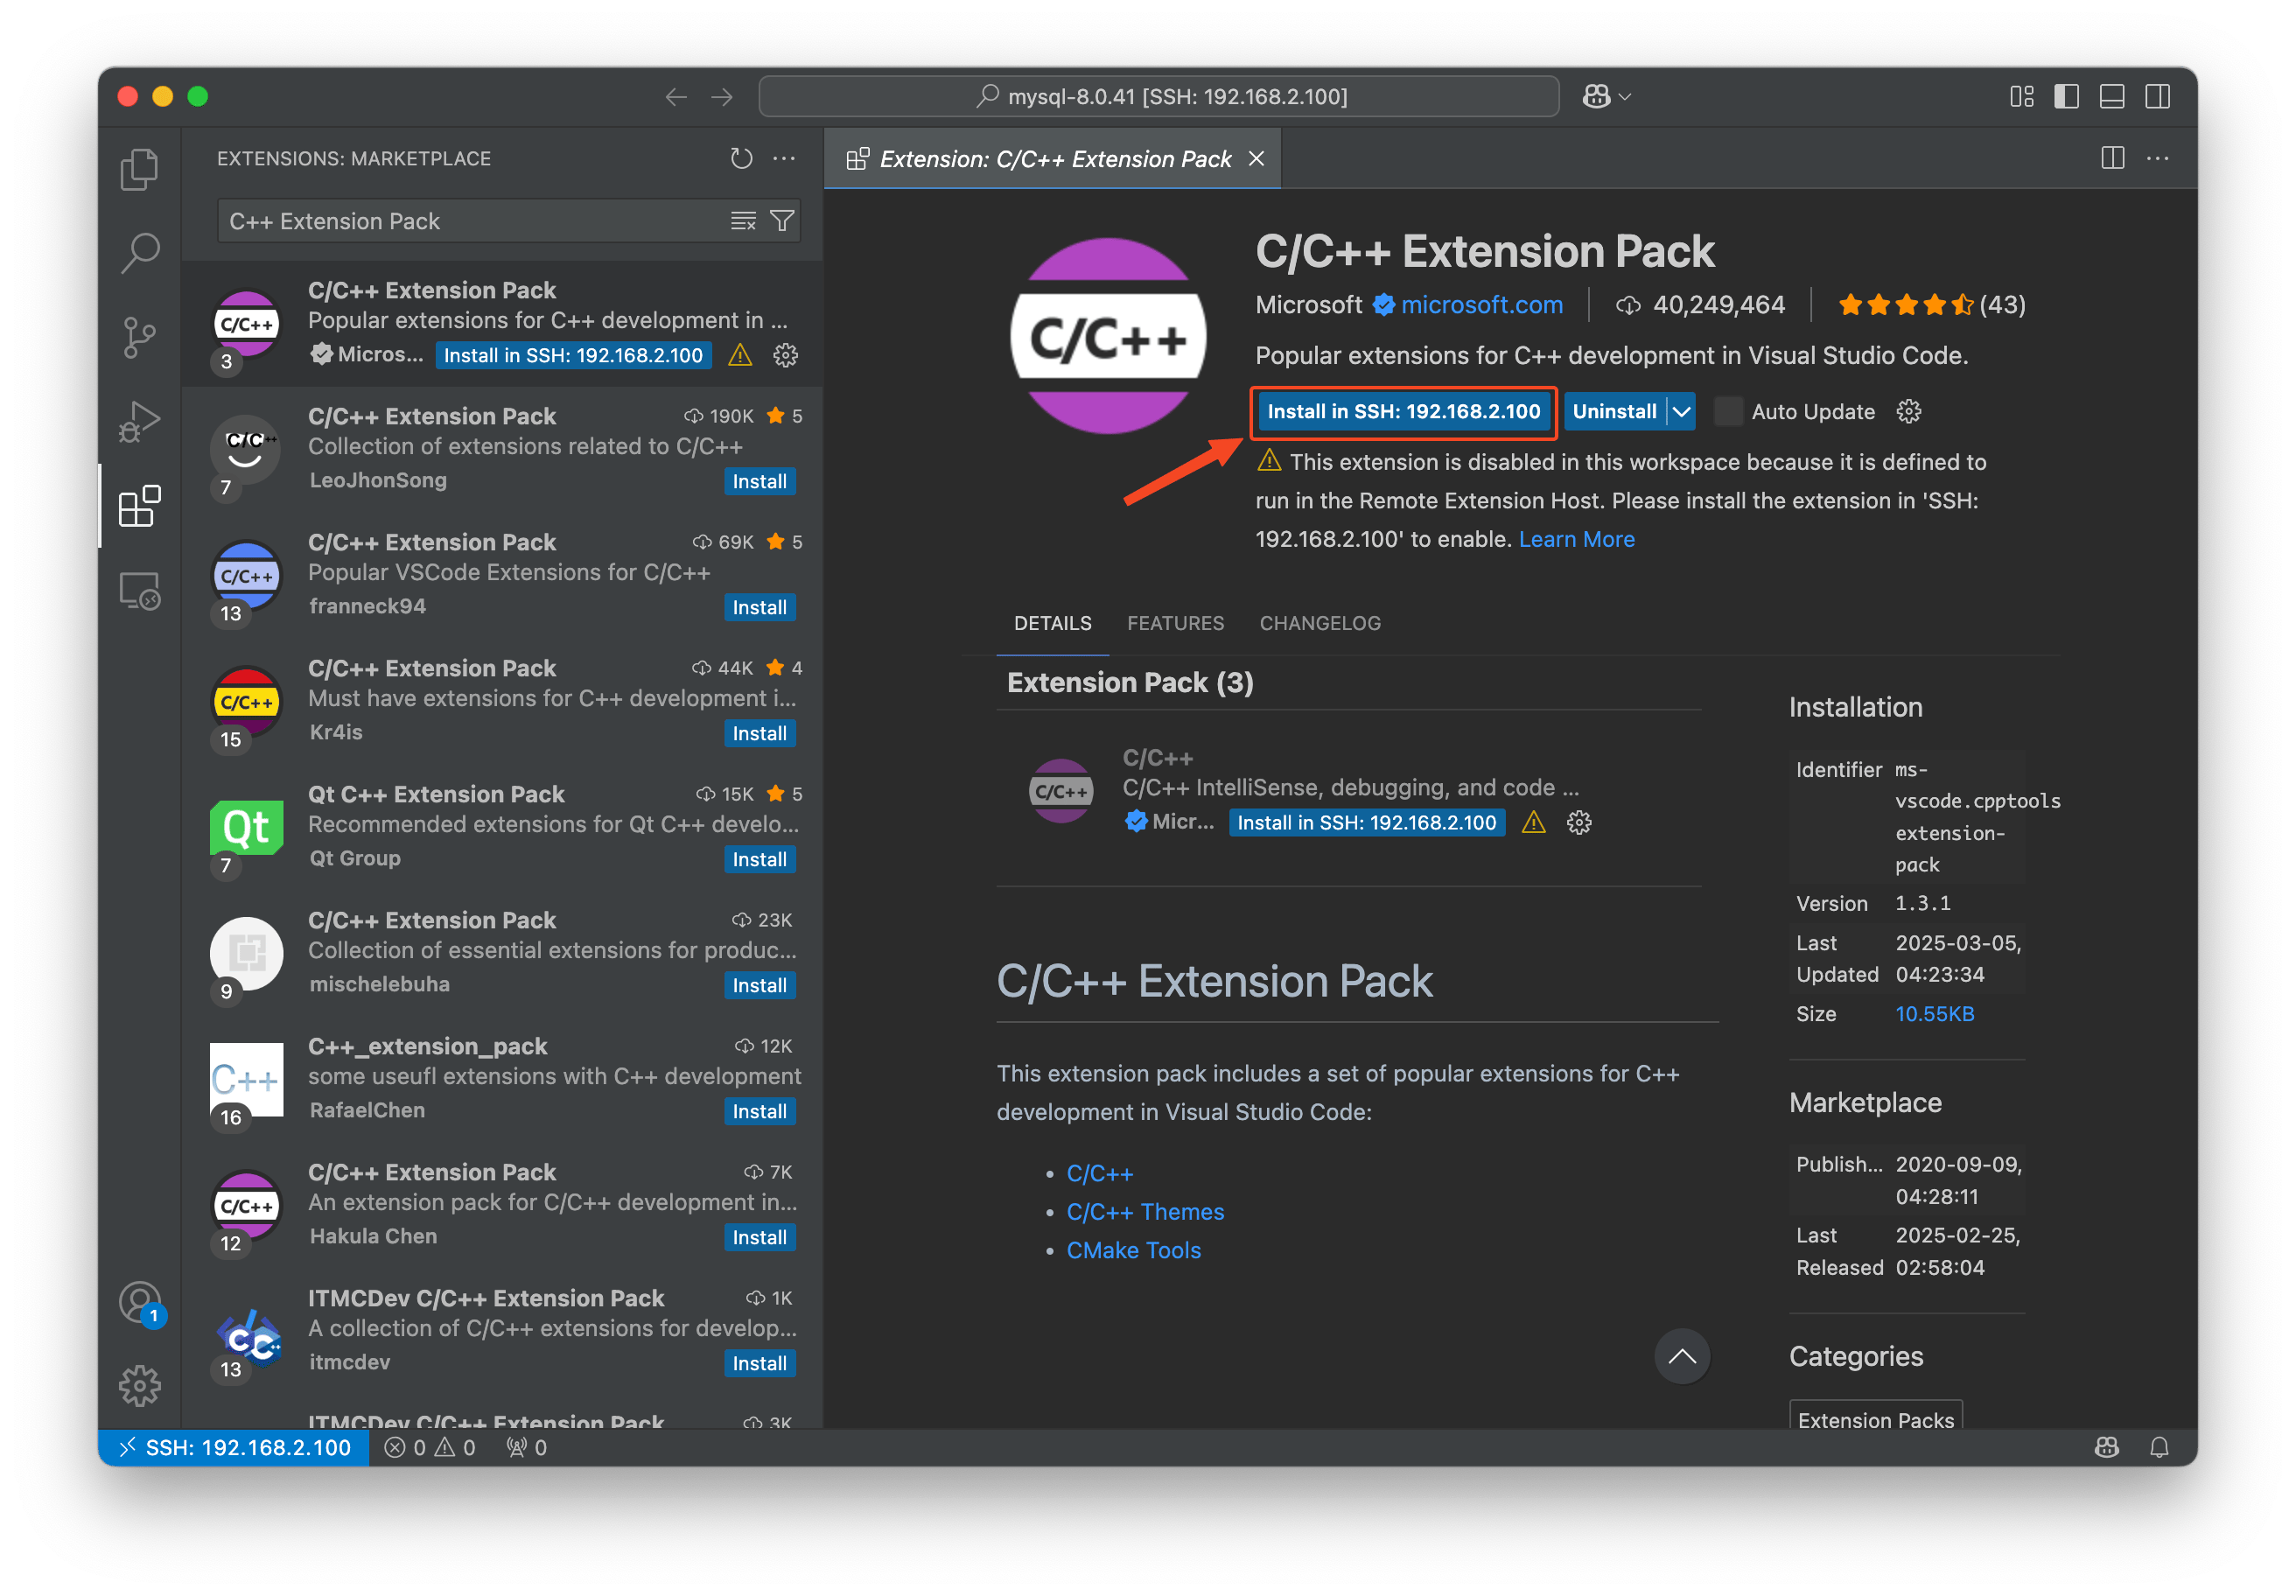Open the Search view in activity bar
Viewport: 2296px width, 1596px height.
tap(139, 253)
